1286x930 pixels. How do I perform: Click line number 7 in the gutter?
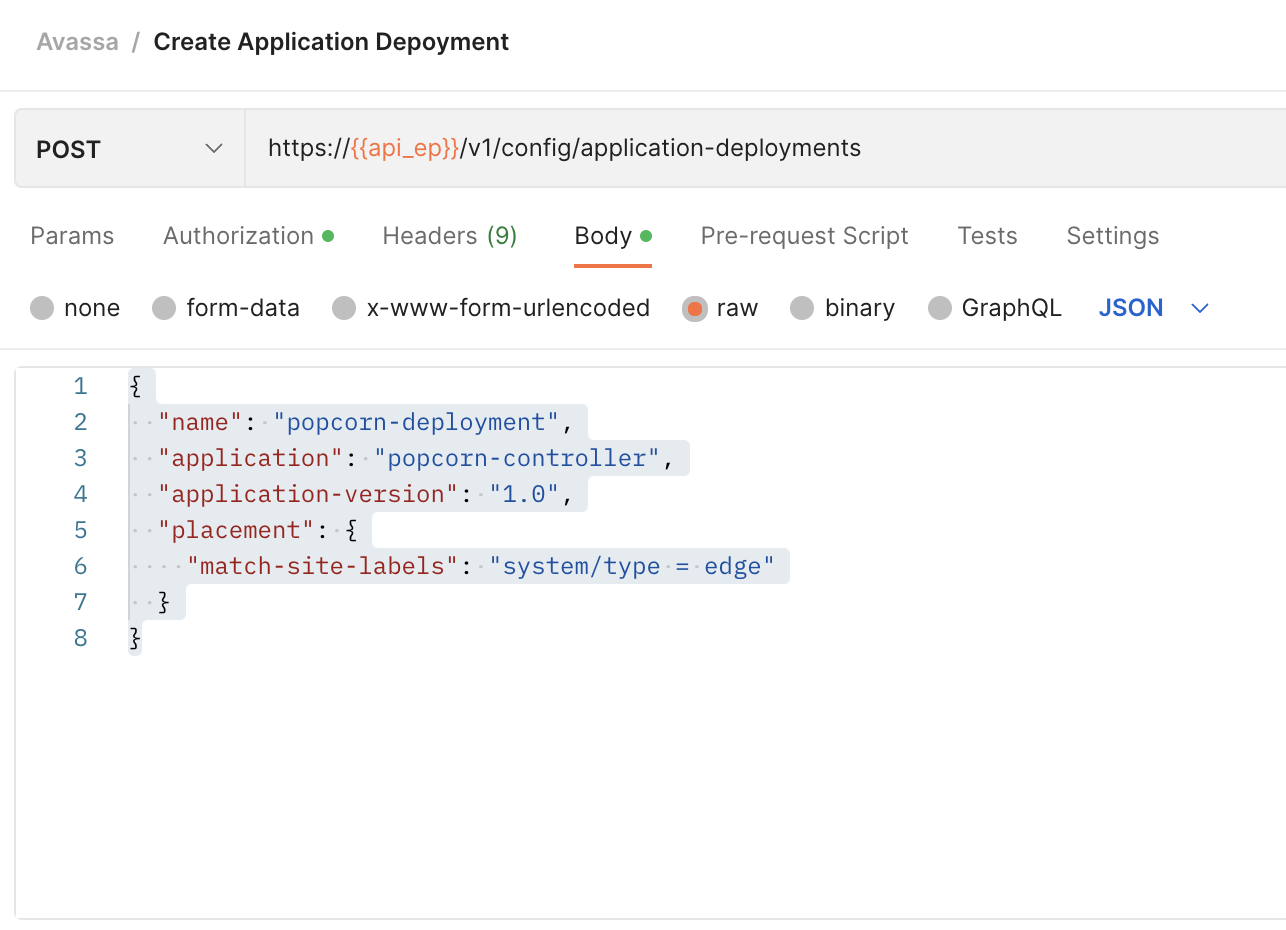(80, 602)
